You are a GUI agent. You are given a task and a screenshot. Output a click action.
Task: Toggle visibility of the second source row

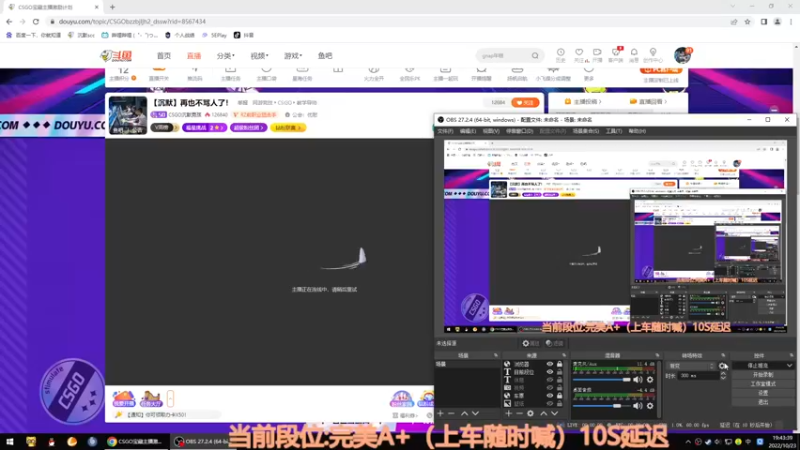tap(549, 372)
